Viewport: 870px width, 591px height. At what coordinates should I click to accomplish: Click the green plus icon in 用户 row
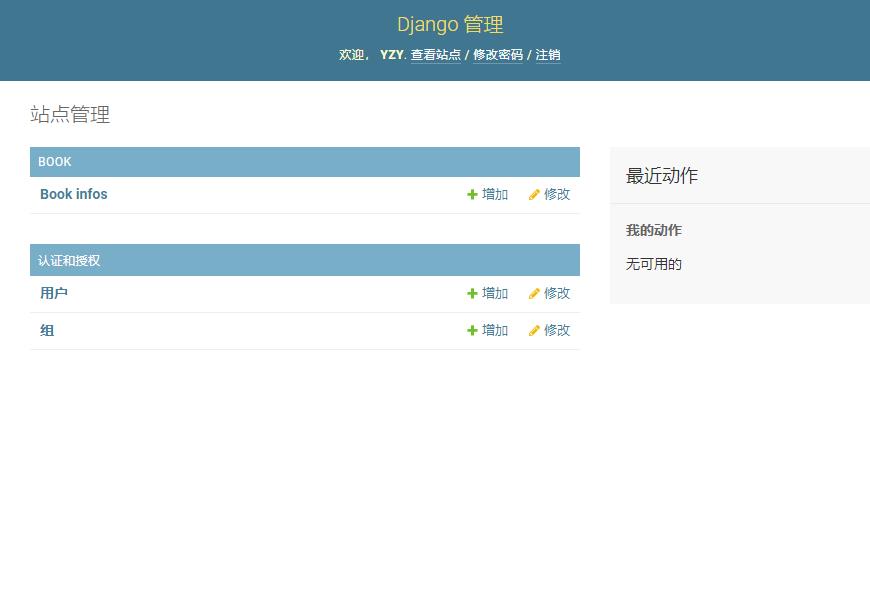click(472, 293)
